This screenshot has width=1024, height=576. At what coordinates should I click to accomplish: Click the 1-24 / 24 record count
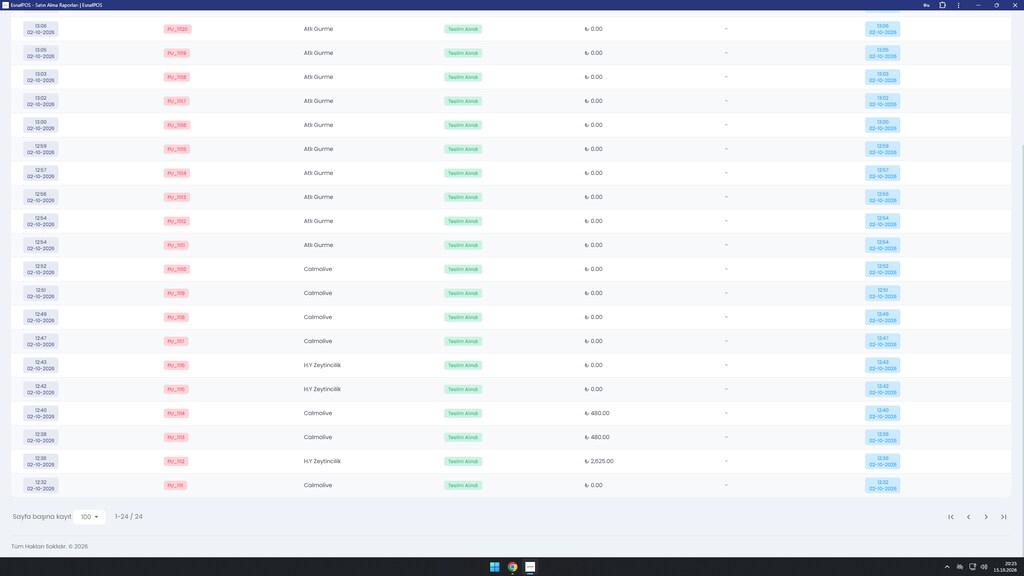(129, 517)
